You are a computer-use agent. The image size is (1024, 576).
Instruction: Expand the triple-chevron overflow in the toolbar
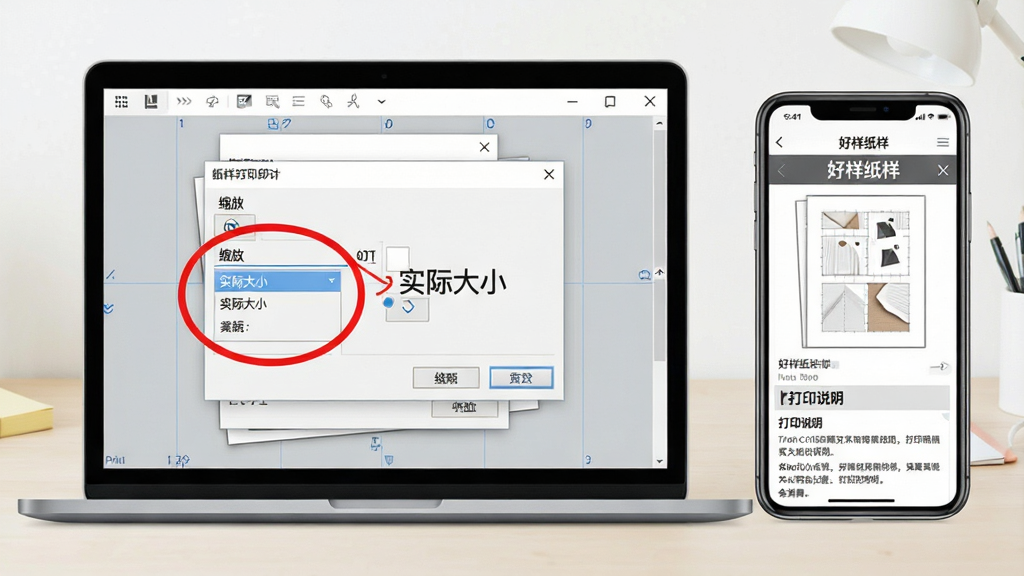click(184, 101)
